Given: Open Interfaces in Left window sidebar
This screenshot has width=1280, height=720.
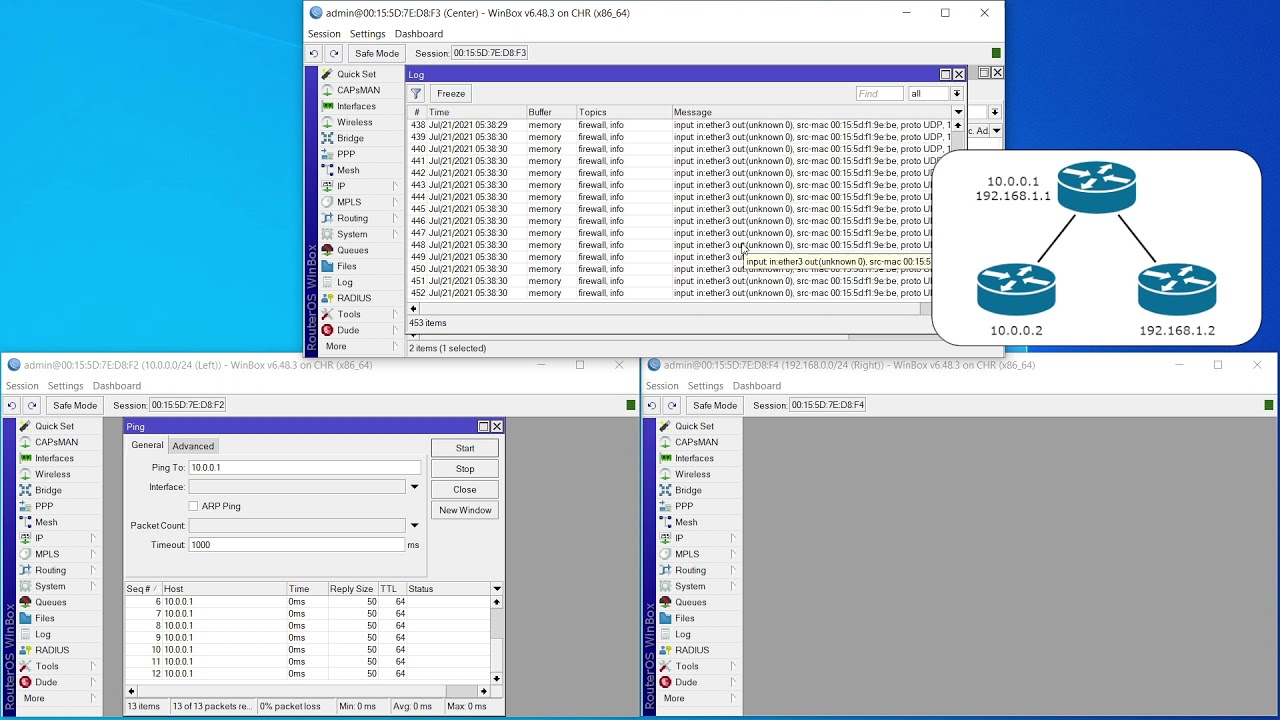Looking at the screenshot, I should coord(54,458).
